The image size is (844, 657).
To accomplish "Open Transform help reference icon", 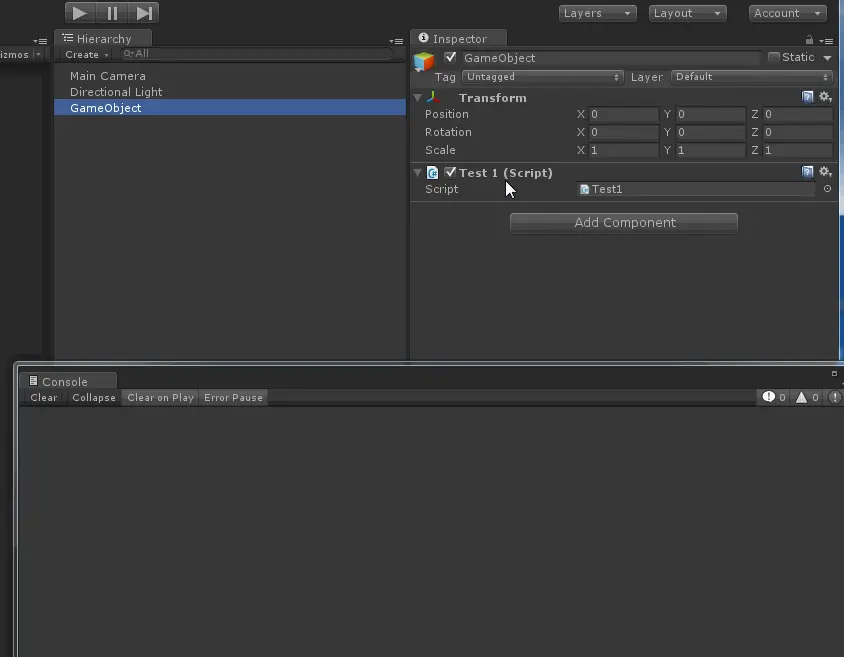I will [807, 97].
